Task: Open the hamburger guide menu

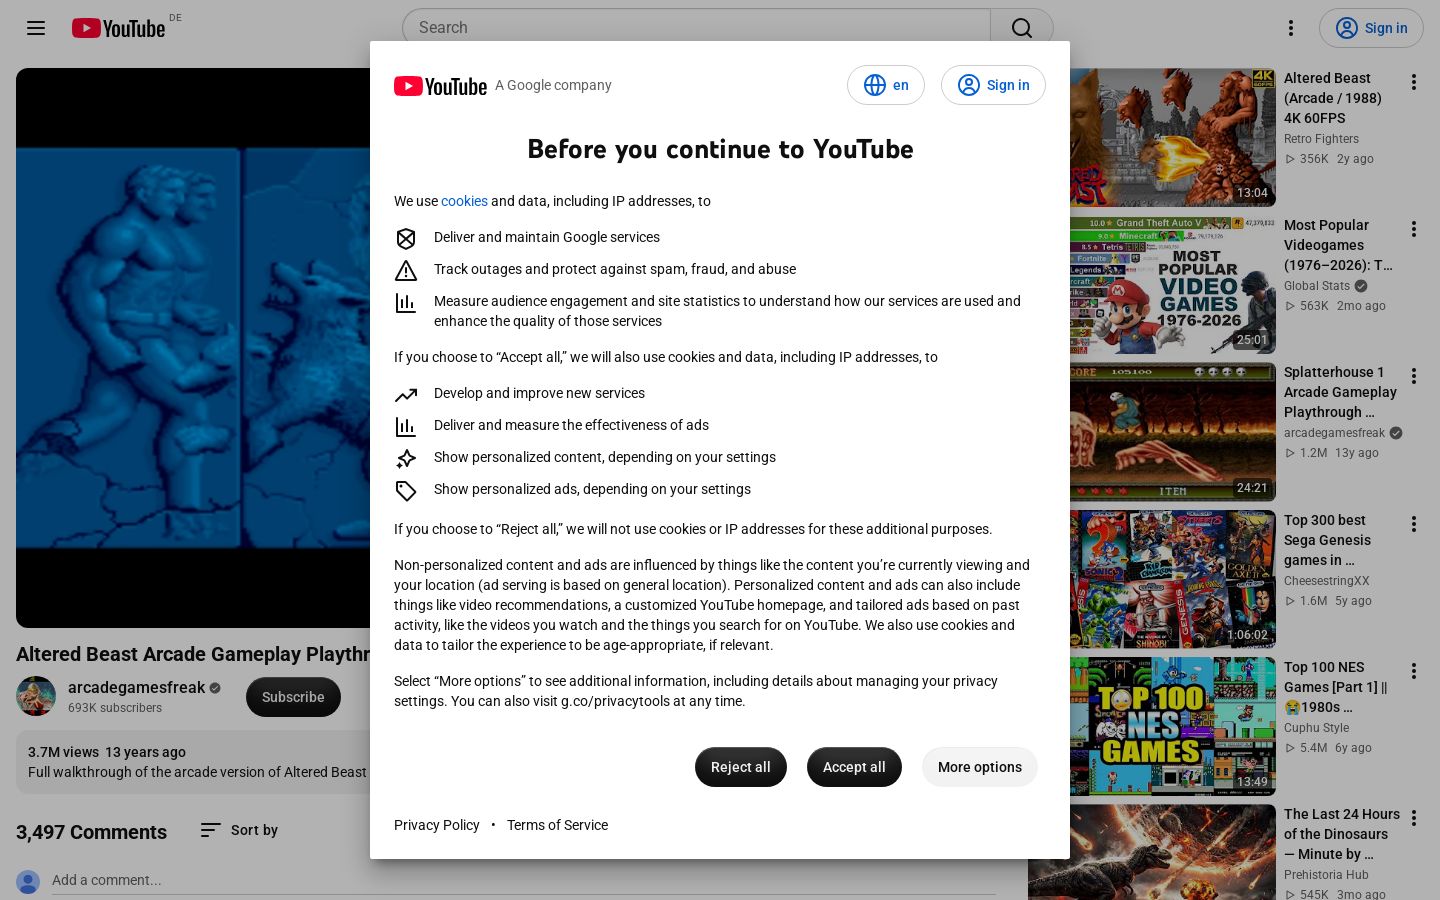Action: (36, 28)
